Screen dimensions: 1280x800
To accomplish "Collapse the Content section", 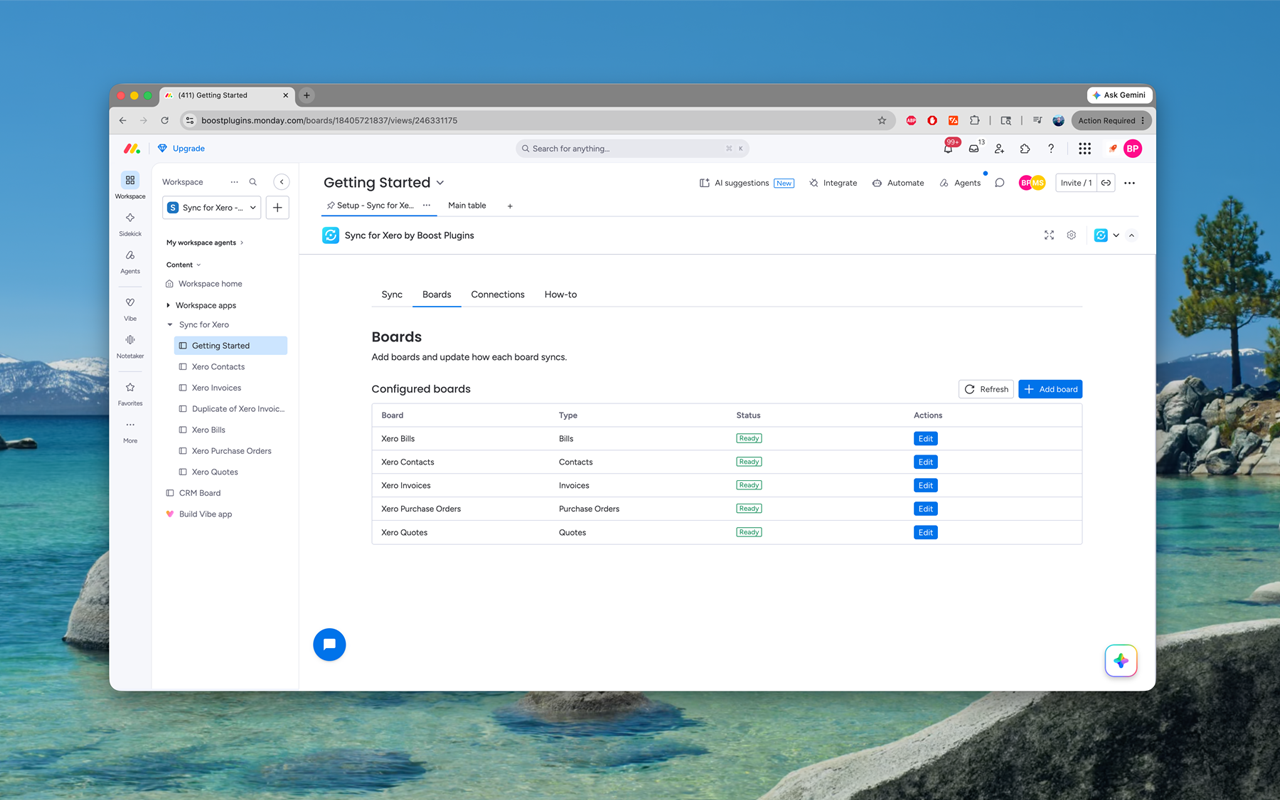I will pos(184,265).
